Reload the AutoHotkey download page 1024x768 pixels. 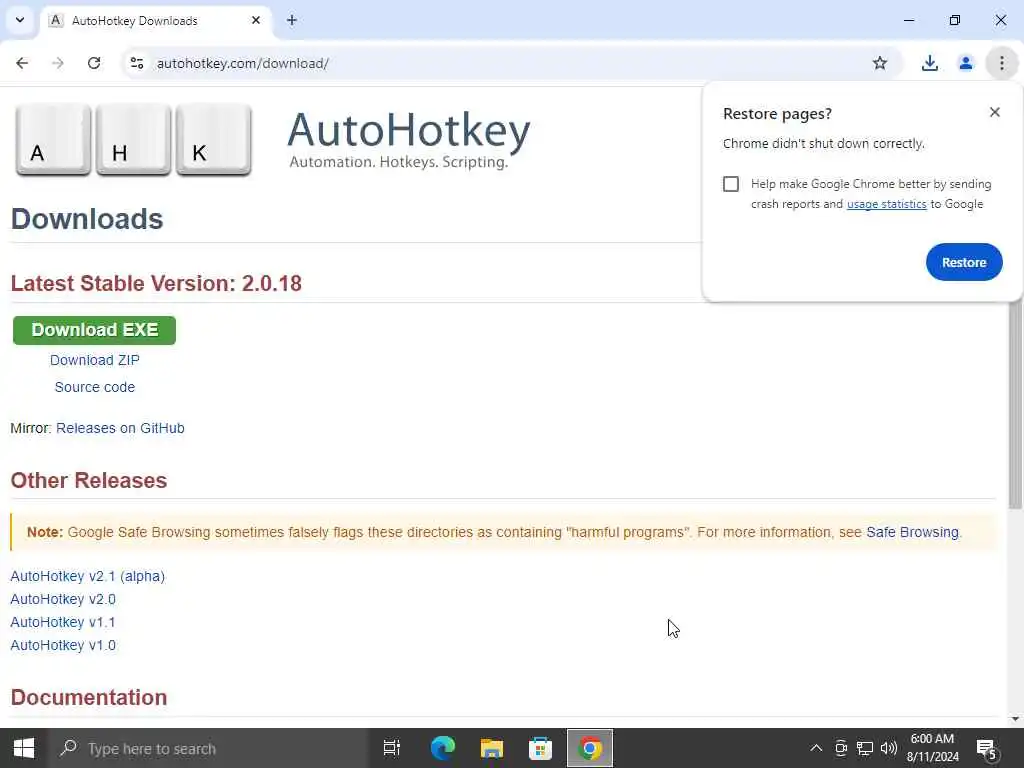click(x=94, y=63)
